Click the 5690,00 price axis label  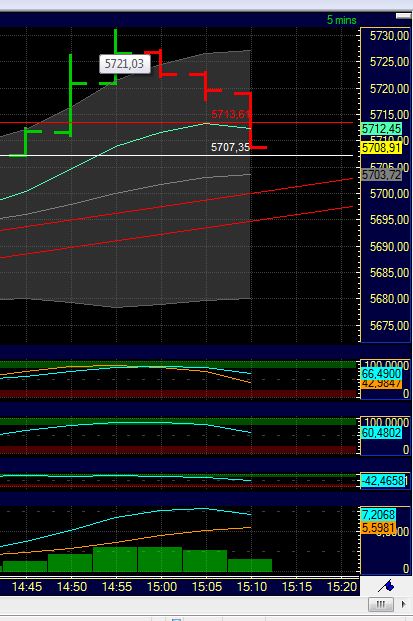(389, 246)
